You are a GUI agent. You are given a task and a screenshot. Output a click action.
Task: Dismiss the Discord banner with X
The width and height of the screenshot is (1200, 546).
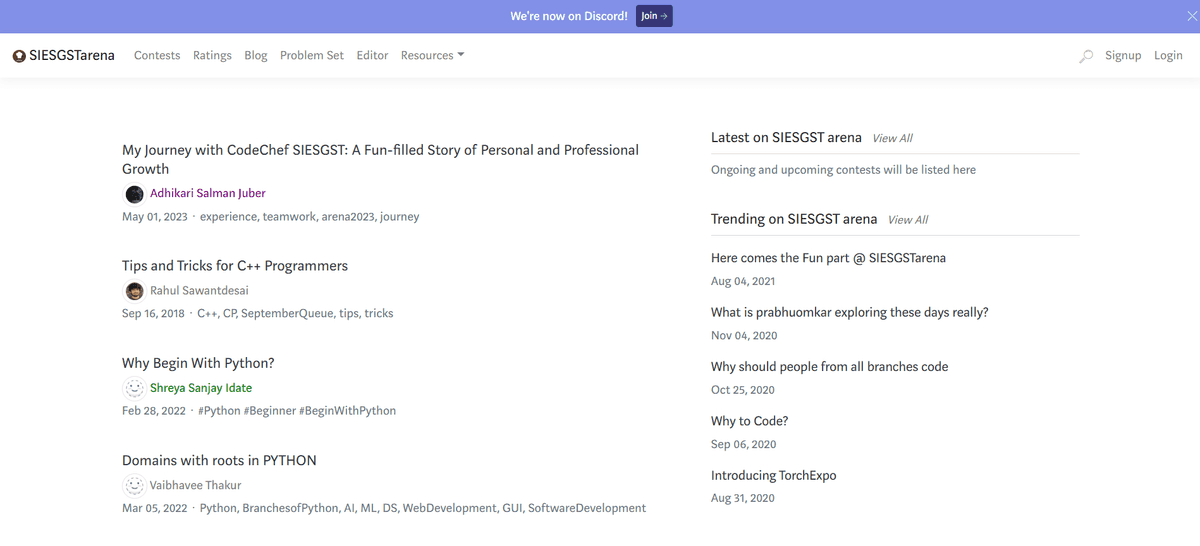pyautogui.click(x=1191, y=16)
